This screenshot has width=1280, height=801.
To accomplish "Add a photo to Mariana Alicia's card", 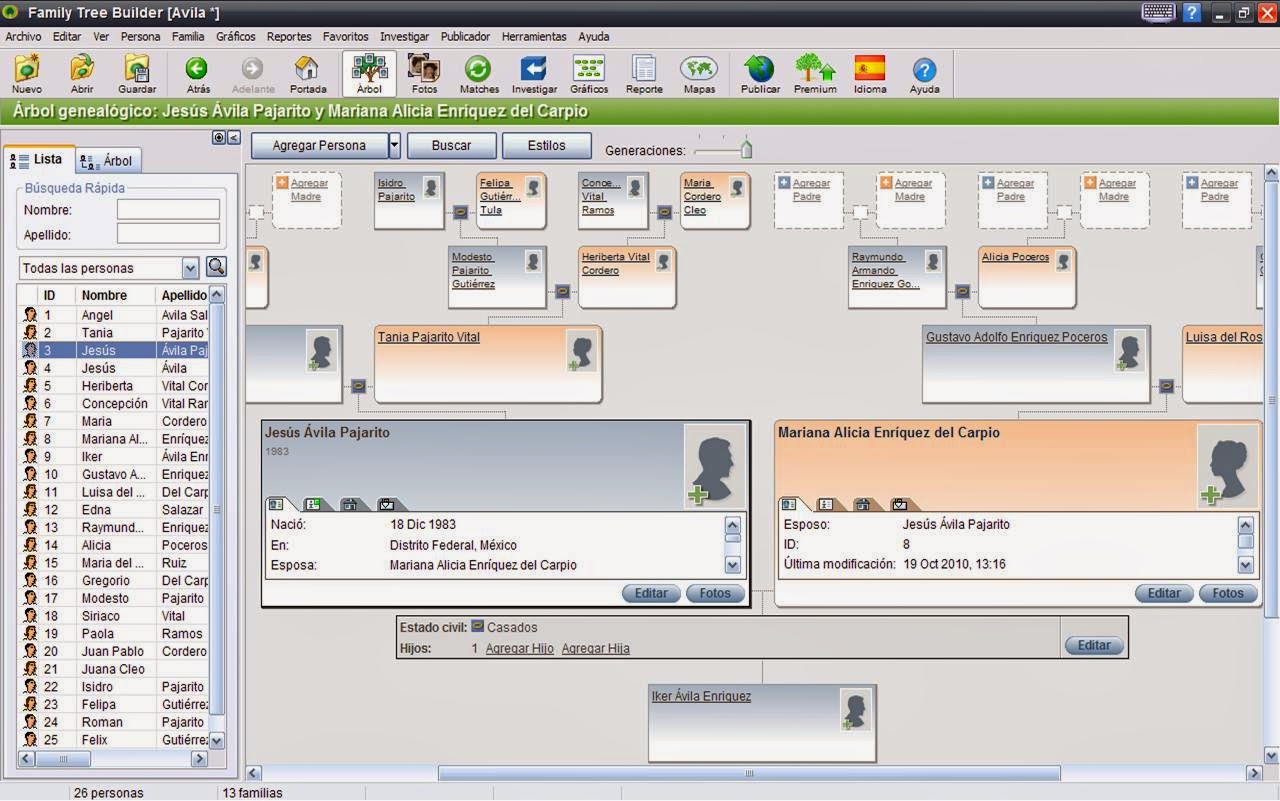I will tap(1228, 467).
